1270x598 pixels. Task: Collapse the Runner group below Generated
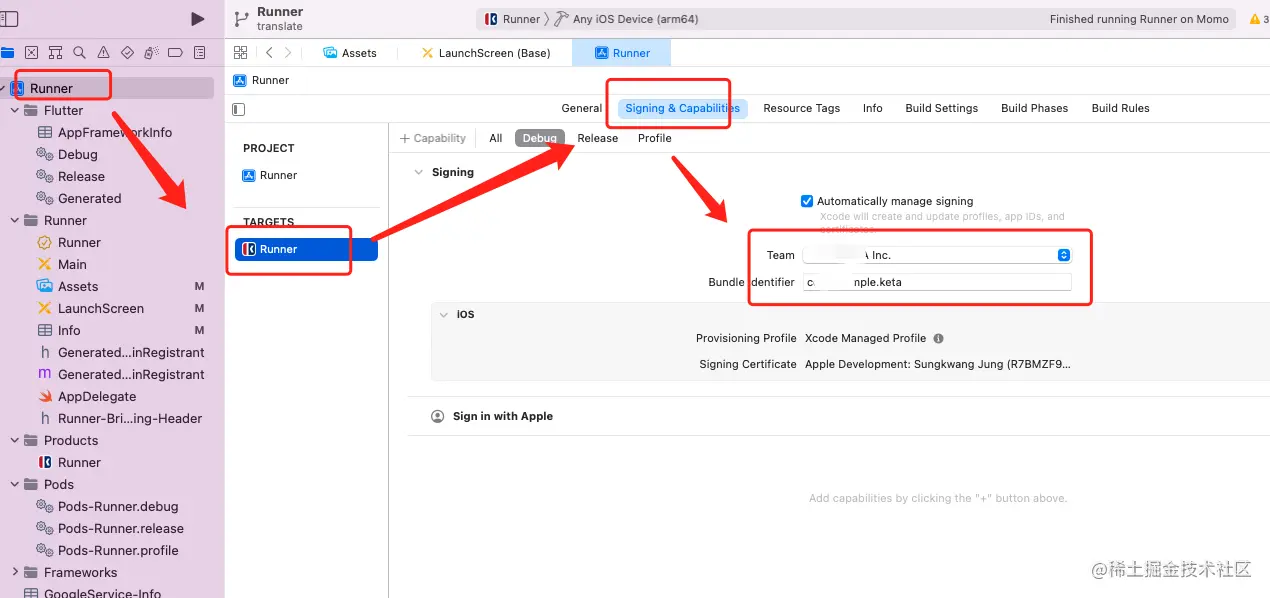tap(15, 220)
